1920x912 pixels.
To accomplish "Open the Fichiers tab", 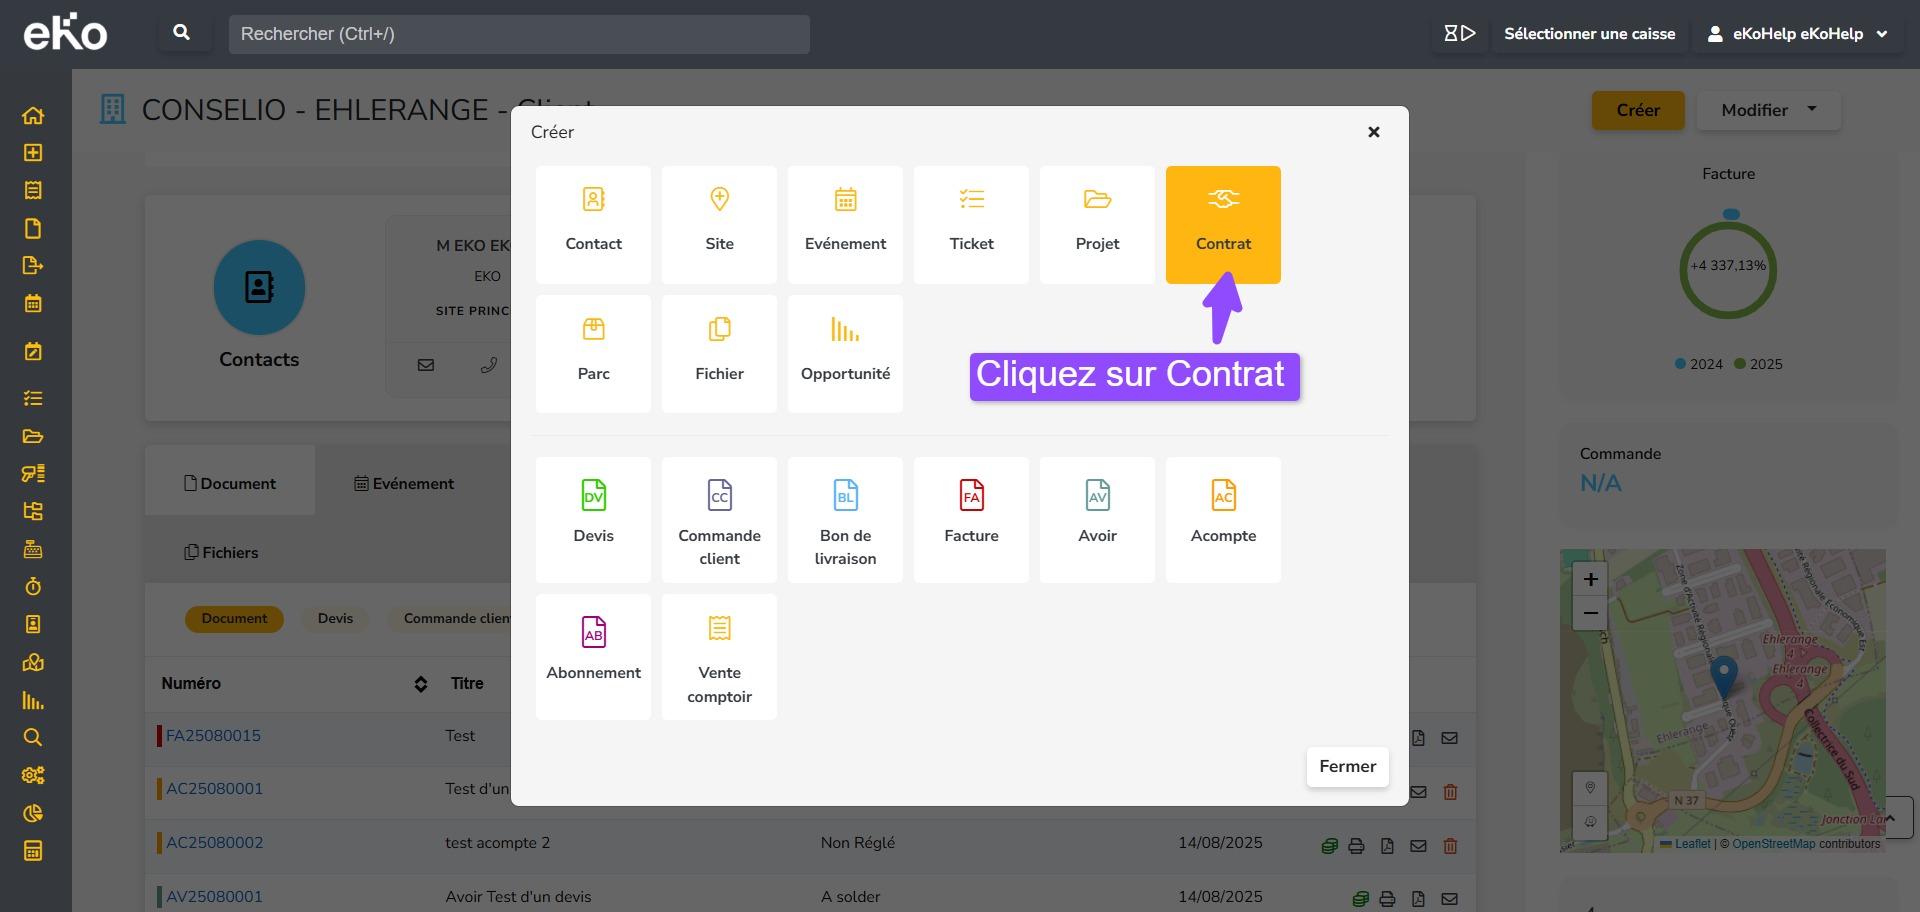I will (x=221, y=553).
